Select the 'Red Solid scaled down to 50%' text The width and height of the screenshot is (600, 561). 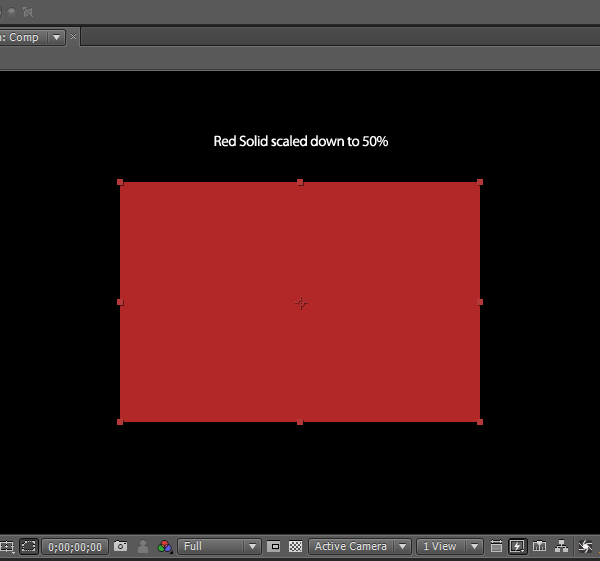(x=301, y=141)
